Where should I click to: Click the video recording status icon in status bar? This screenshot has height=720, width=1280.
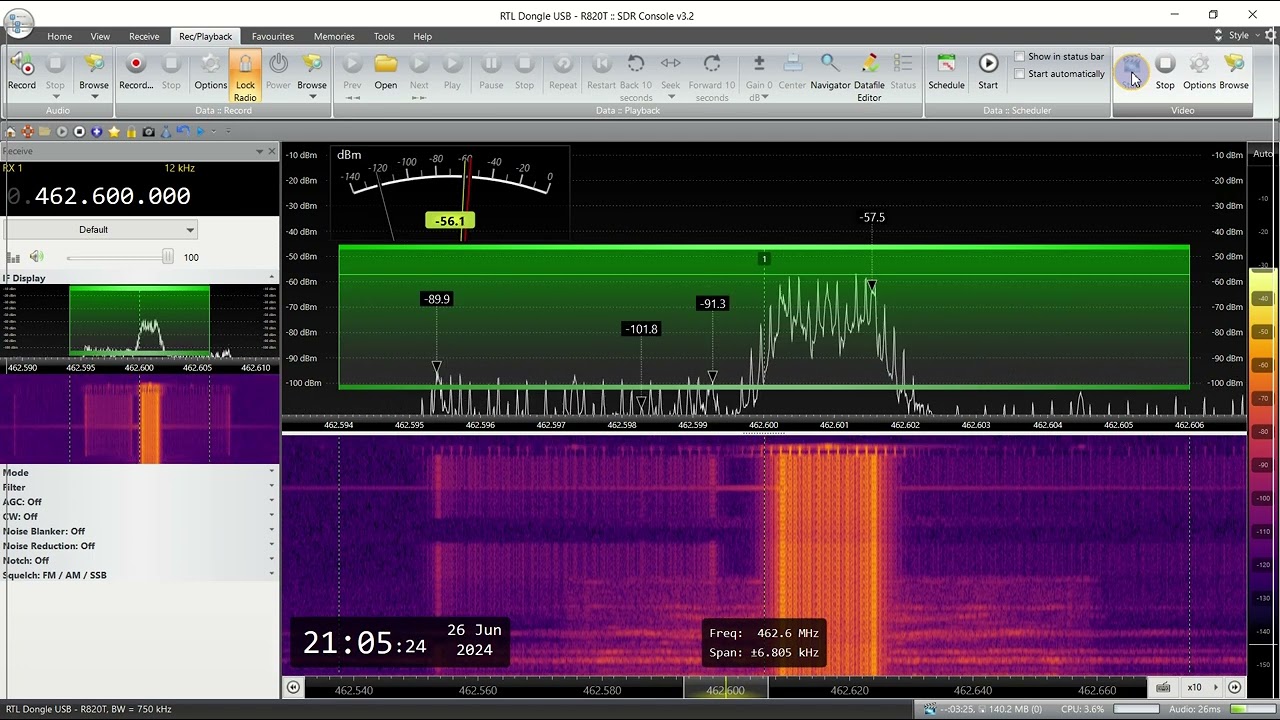click(930, 709)
